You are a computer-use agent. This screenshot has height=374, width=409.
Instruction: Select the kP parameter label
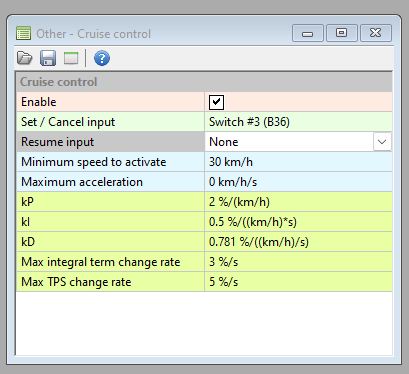(110, 202)
